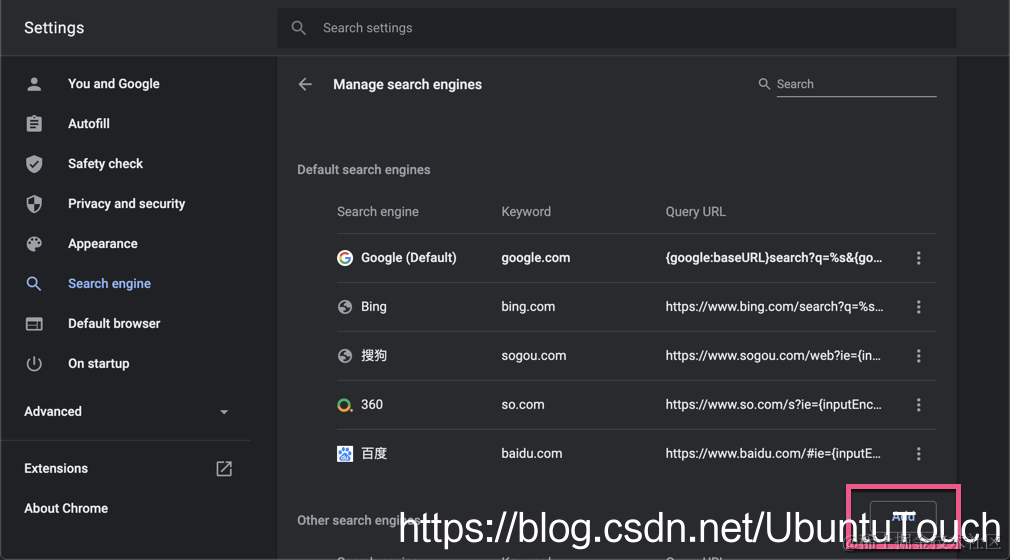This screenshot has height=560, width=1010.
Task: Select Privacy and security in the sidebar
Action: click(126, 204)
